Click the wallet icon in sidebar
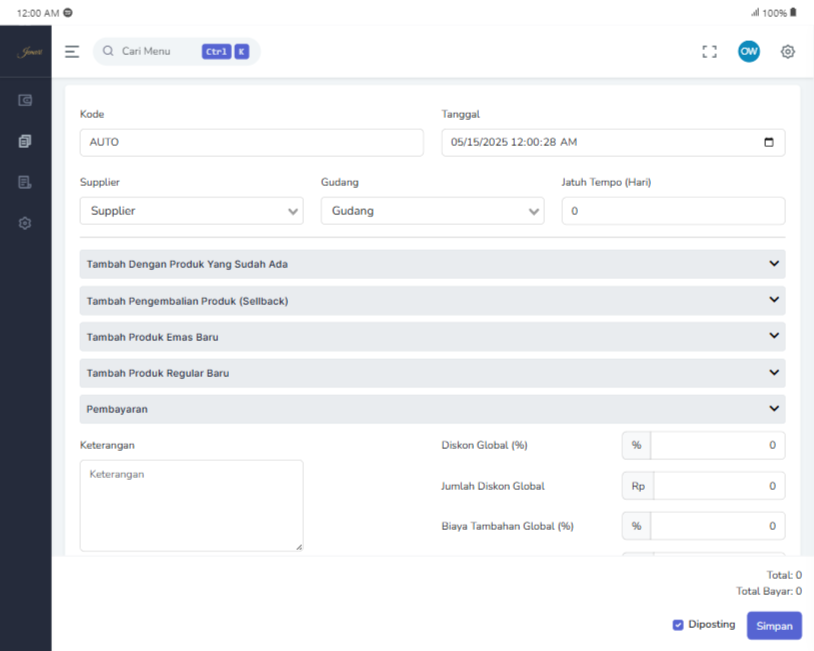The height and width of the screenshot is (651, 814). pos(25,101)
